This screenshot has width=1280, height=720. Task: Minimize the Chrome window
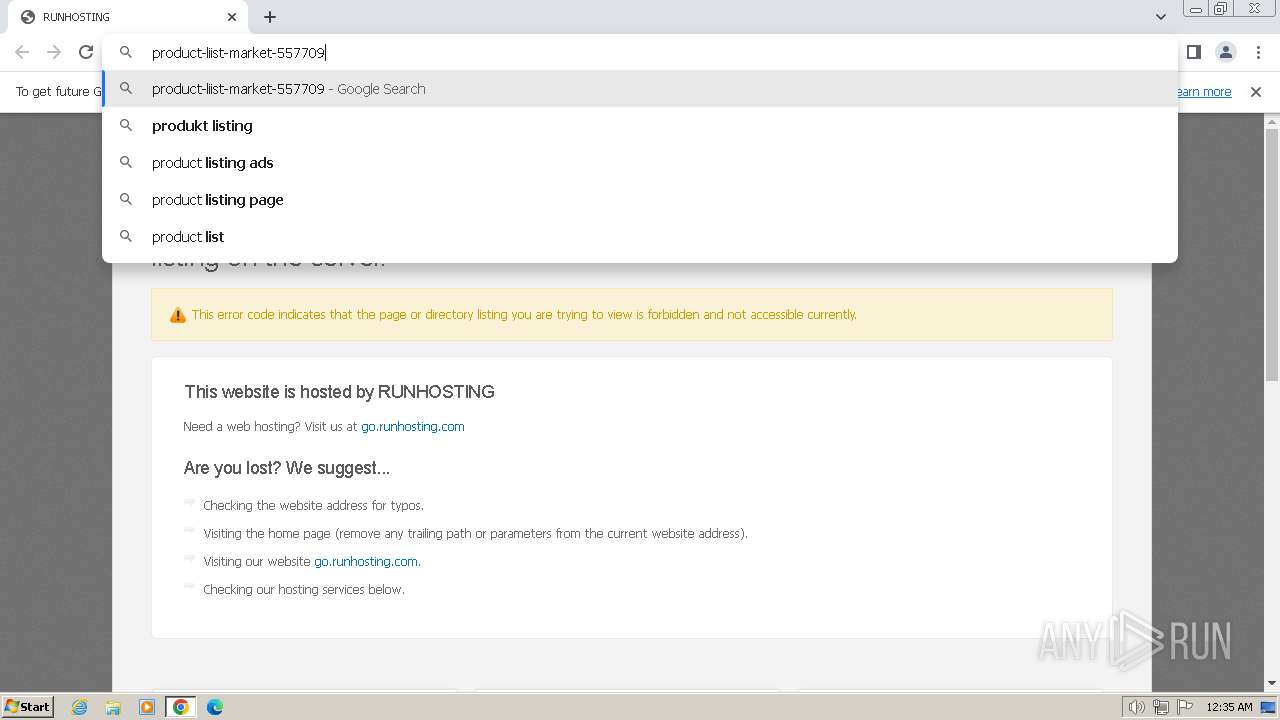click(x=1195, y=9)
